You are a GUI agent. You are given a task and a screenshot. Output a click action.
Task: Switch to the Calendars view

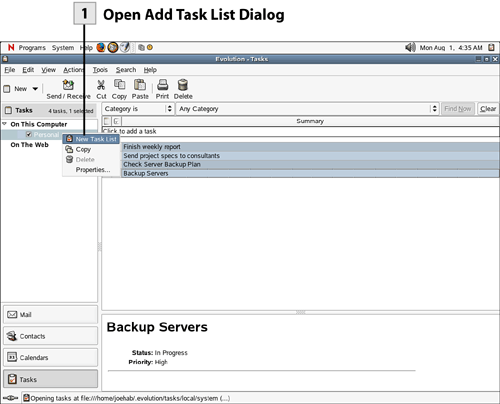point(50,357)
